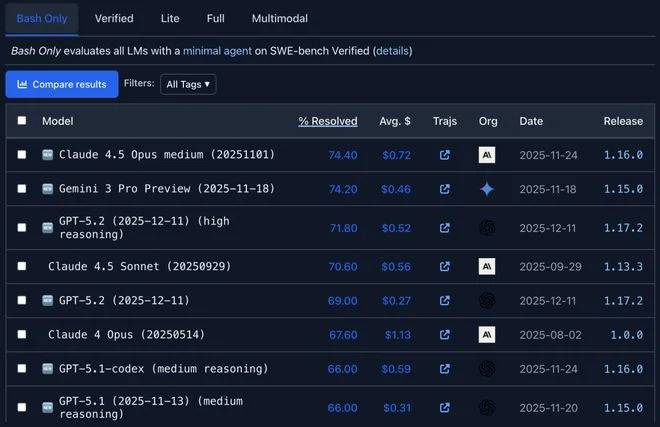660x427 pixels.
Task: Open trajectory link for Gemini 3 Pro Preview
Action: [x=445, y=188]
